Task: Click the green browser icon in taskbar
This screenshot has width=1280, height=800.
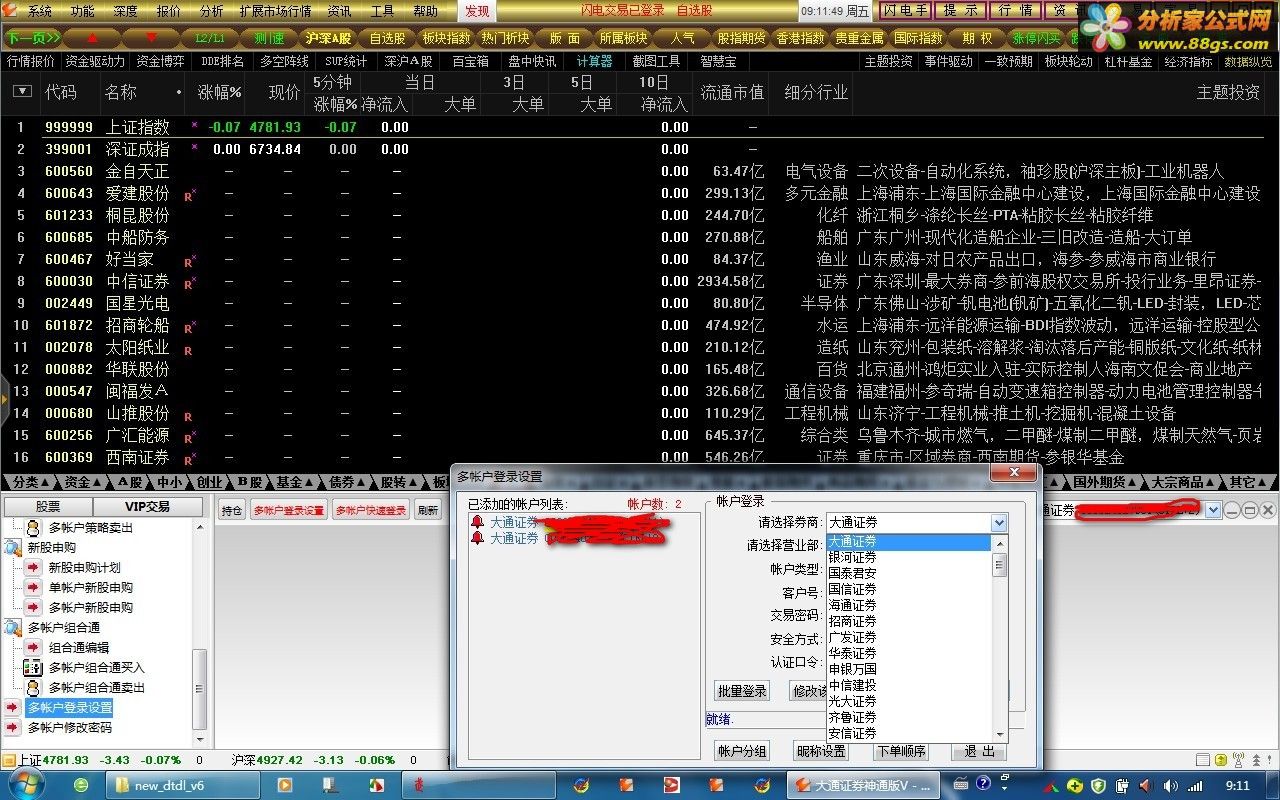Action: pyautogui.click(x=80, y=785)
